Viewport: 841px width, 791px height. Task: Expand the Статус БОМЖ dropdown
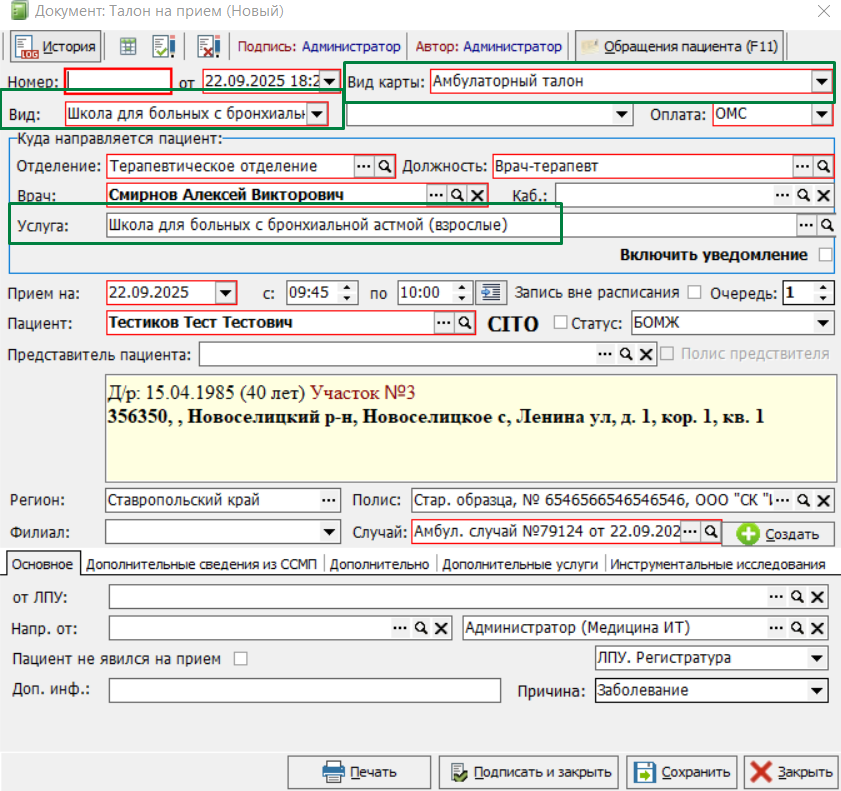(x=822, y=323)
